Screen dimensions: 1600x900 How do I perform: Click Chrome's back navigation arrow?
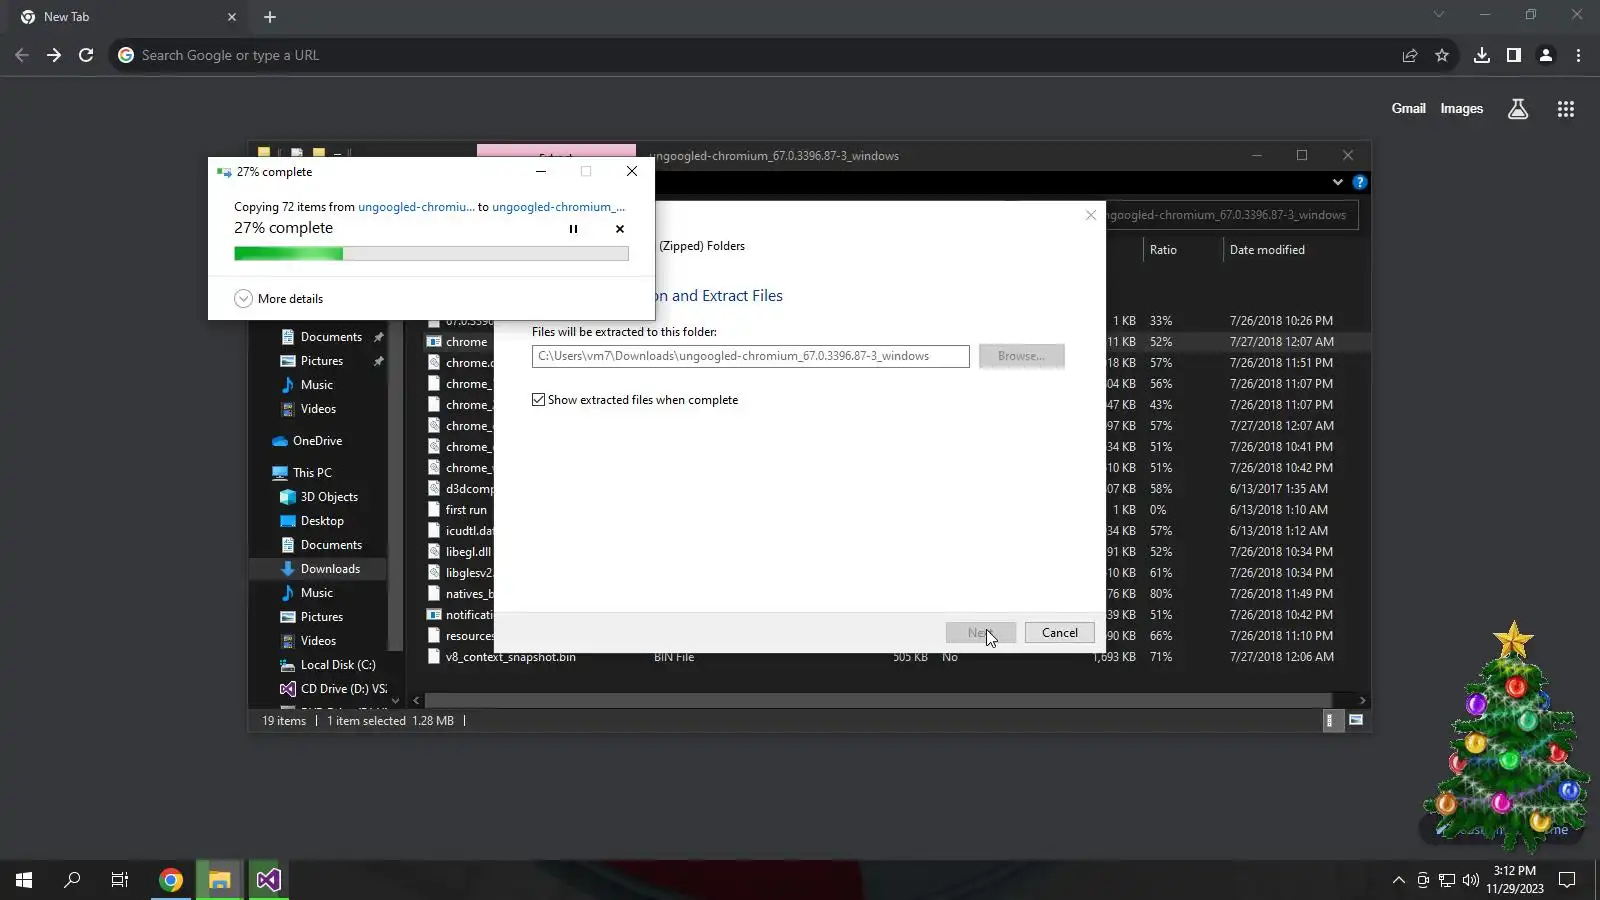point(22,55)
